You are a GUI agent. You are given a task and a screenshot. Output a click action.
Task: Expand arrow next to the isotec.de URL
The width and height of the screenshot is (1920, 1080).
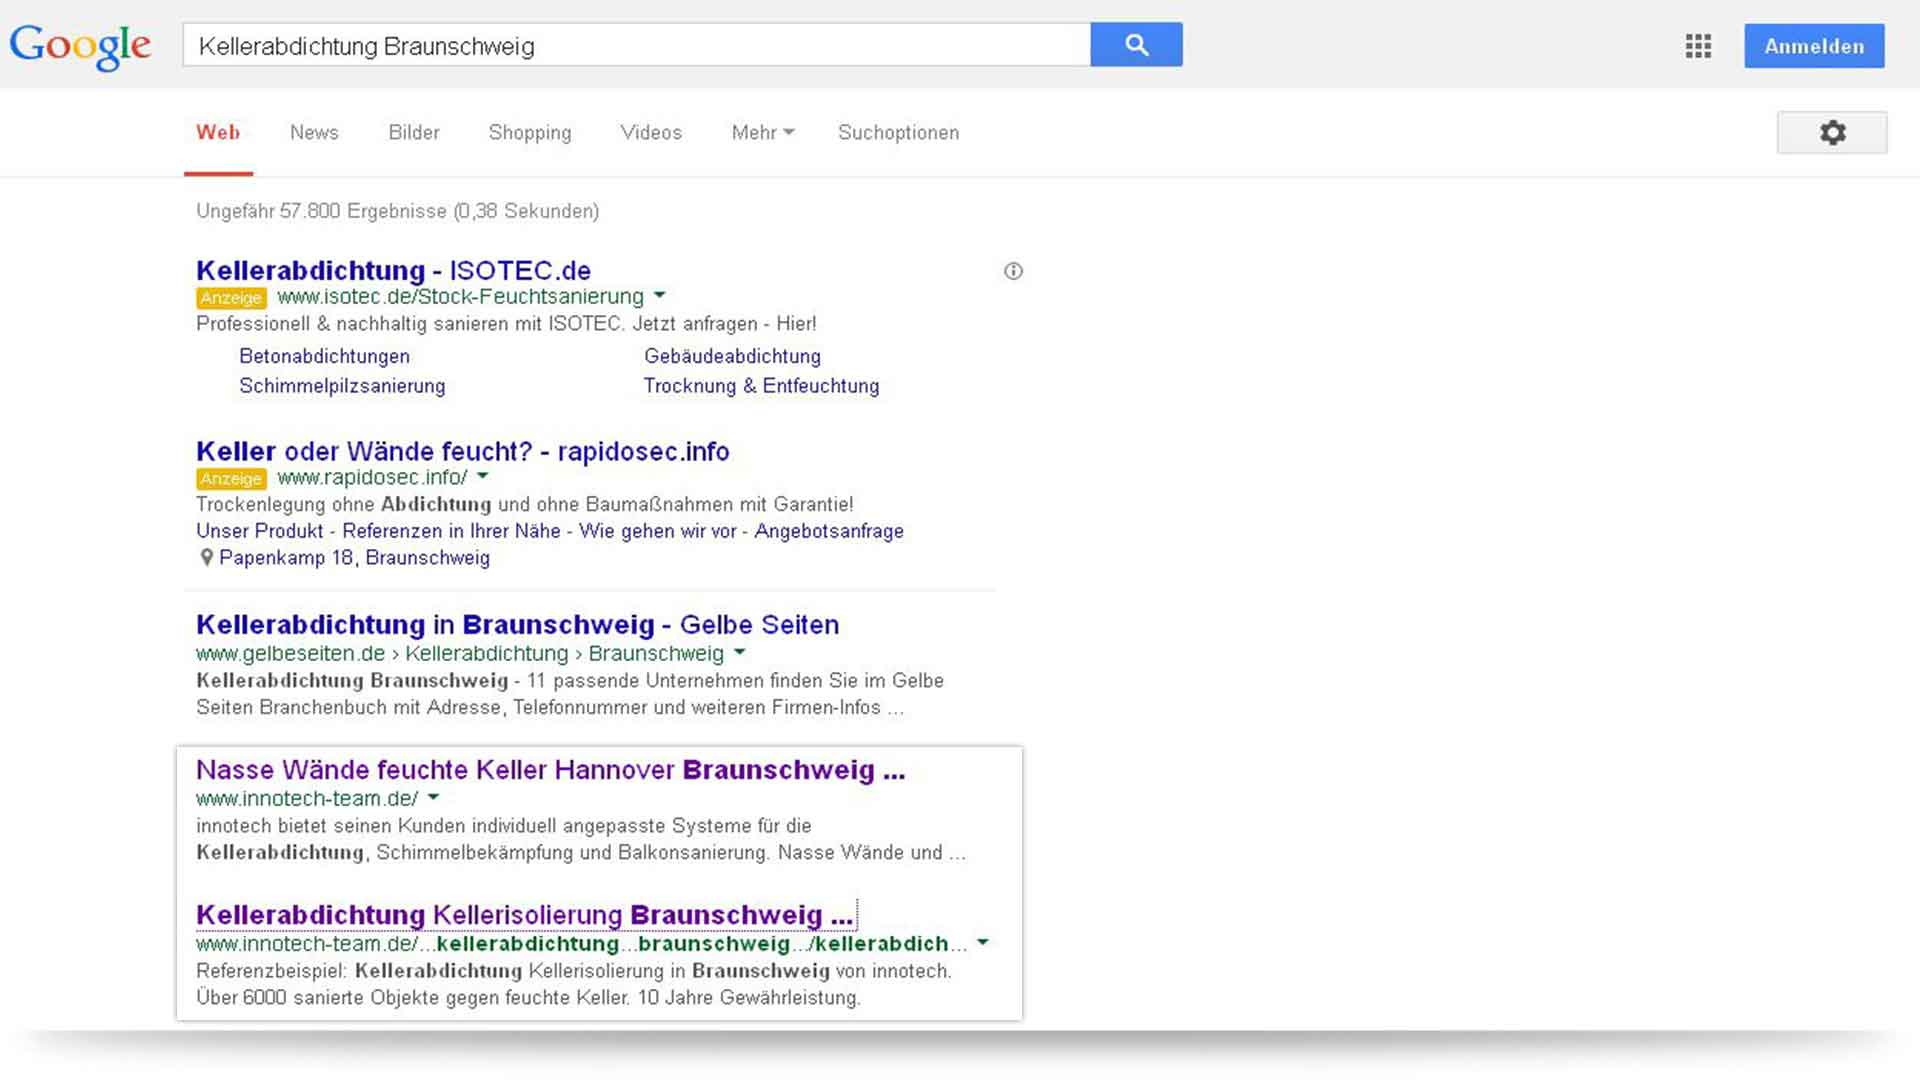(x=660, y=296)
